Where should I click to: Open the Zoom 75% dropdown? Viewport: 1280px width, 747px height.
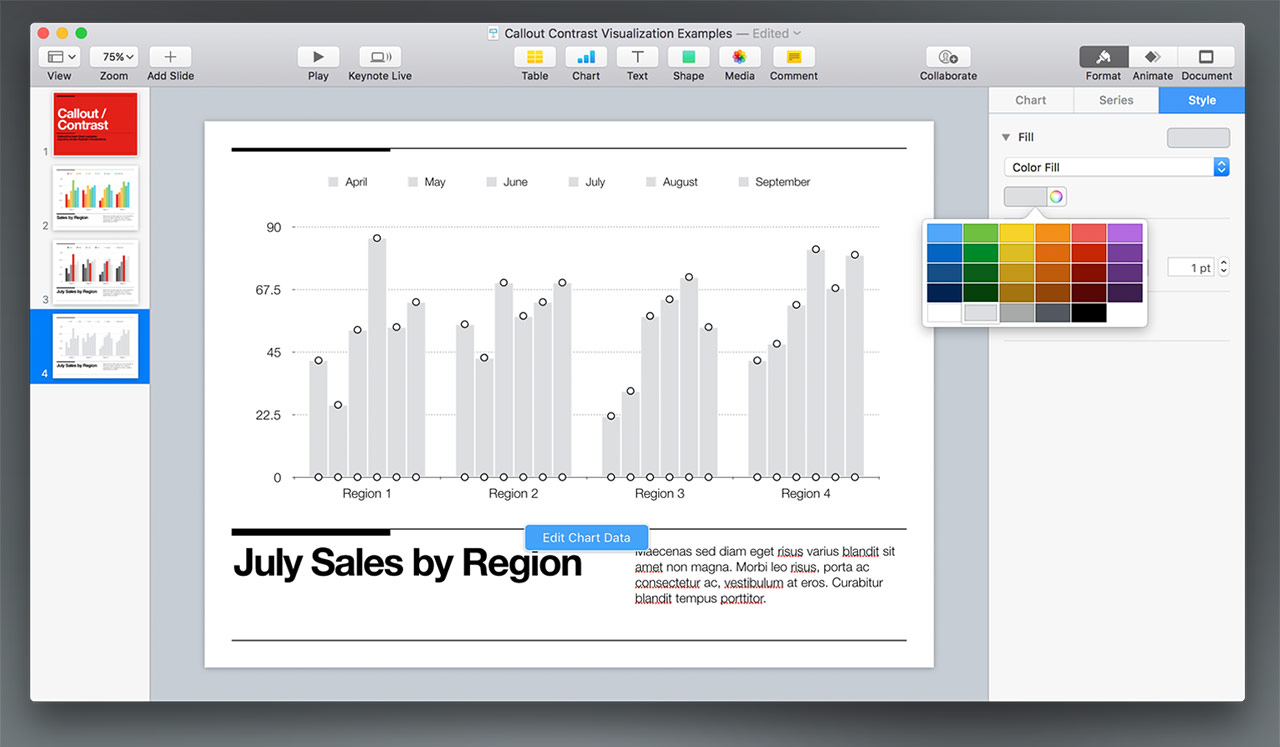click(114, 58)
